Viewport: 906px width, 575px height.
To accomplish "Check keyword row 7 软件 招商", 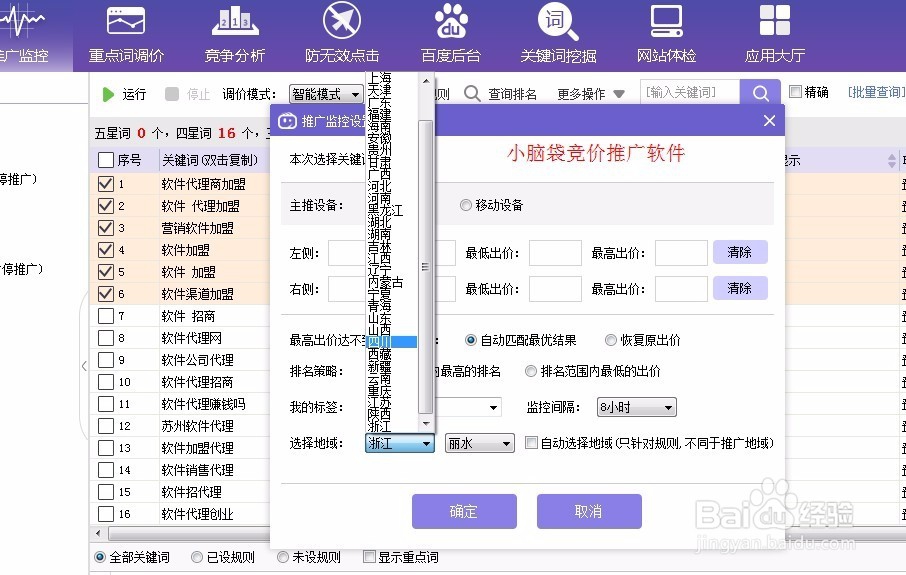I will pyautogui.click(x=106, y=316).
